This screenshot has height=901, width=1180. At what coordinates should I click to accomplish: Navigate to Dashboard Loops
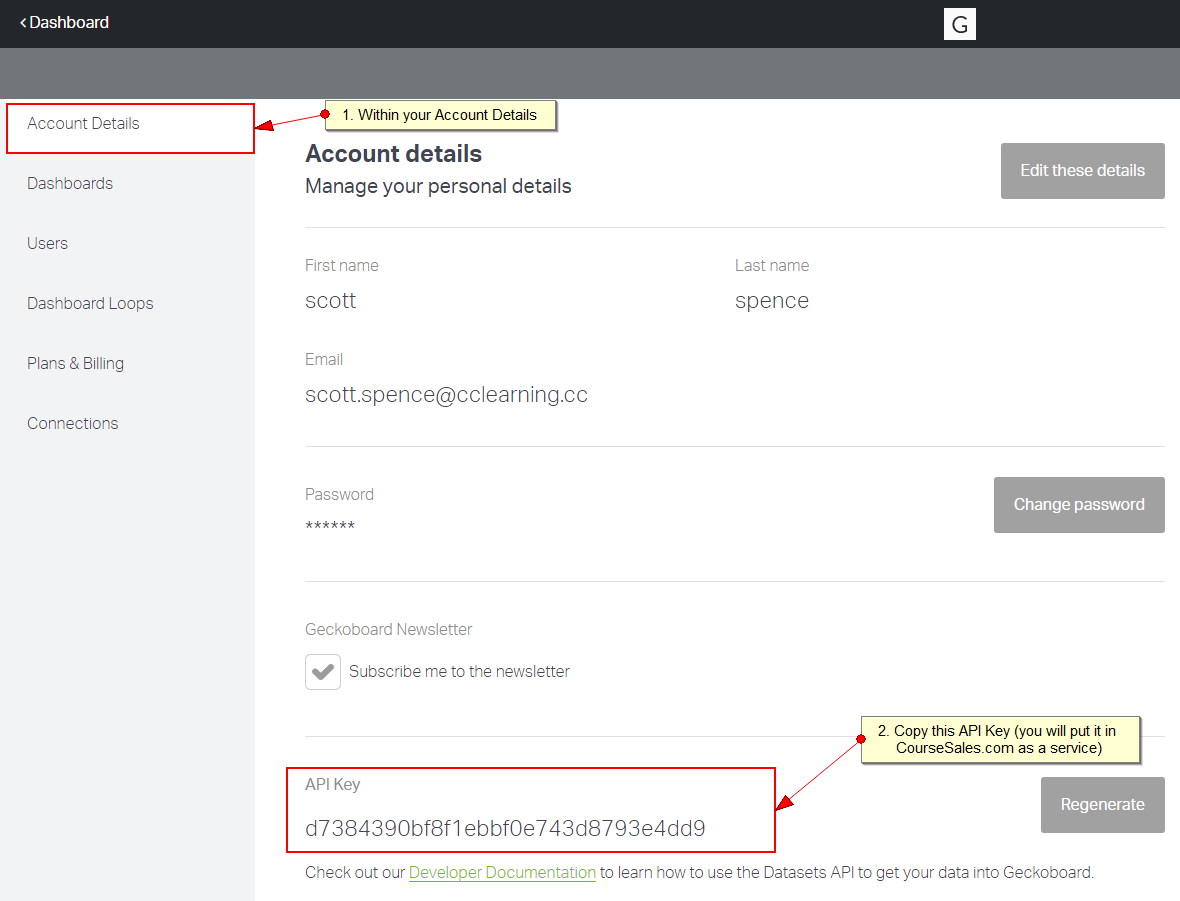90,304
